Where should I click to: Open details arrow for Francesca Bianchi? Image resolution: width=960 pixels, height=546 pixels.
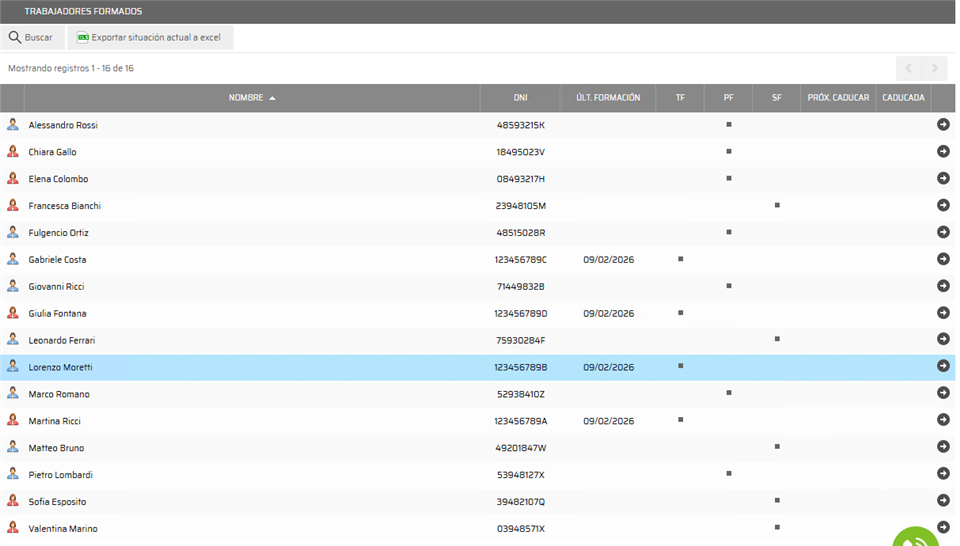tap(943, 205)
